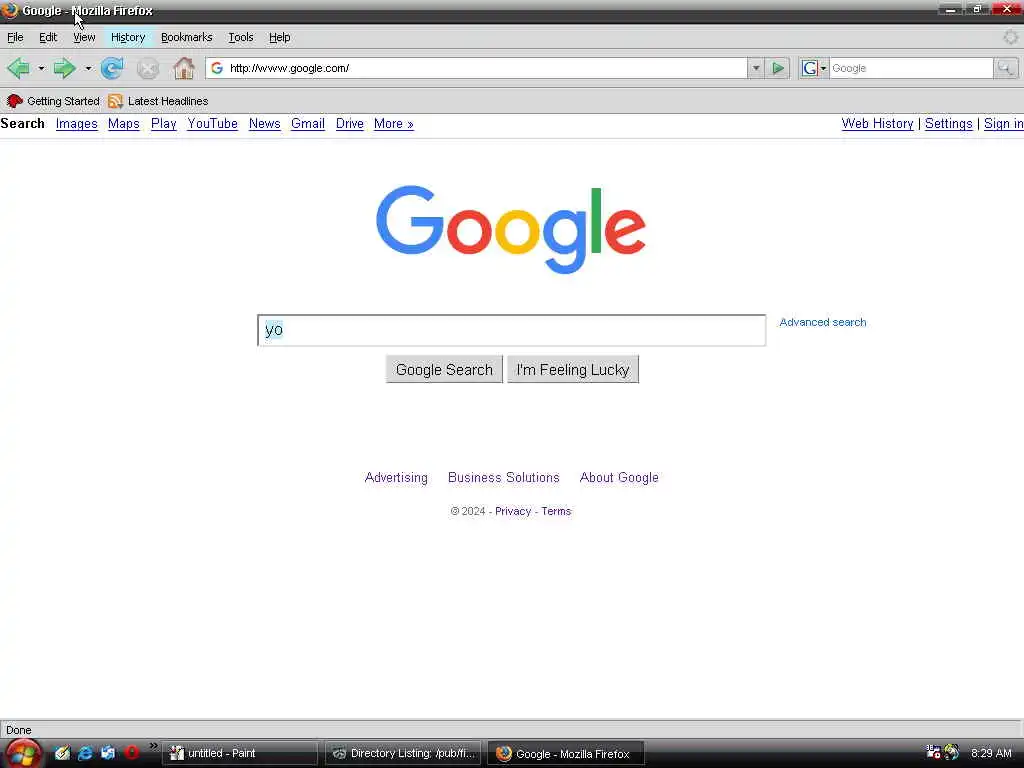The width and height of the screenshot is (1024, 768).
Task: Switch to Directory Listing taskbar window
Action: (x=403, y=753)
